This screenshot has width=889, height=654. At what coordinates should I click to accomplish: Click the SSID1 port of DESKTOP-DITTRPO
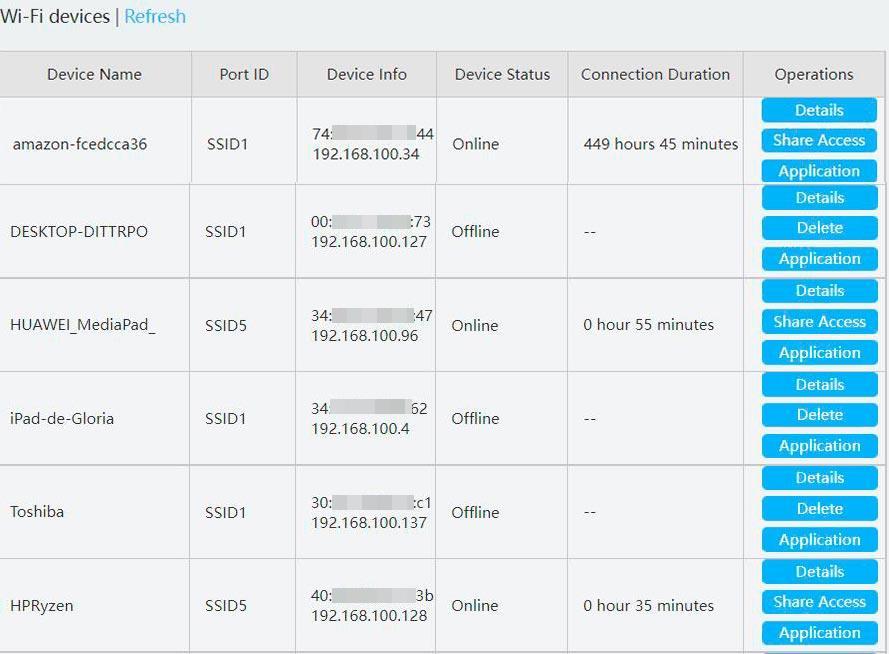[x=226, y=231]
